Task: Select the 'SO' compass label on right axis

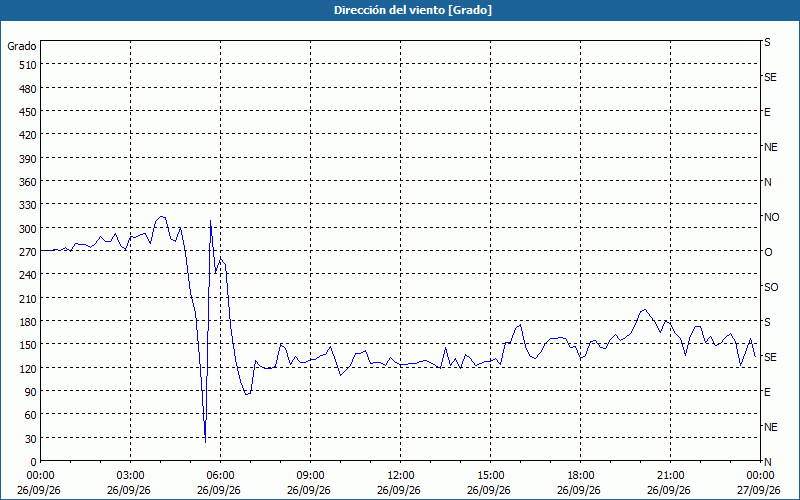Action: 771,287
